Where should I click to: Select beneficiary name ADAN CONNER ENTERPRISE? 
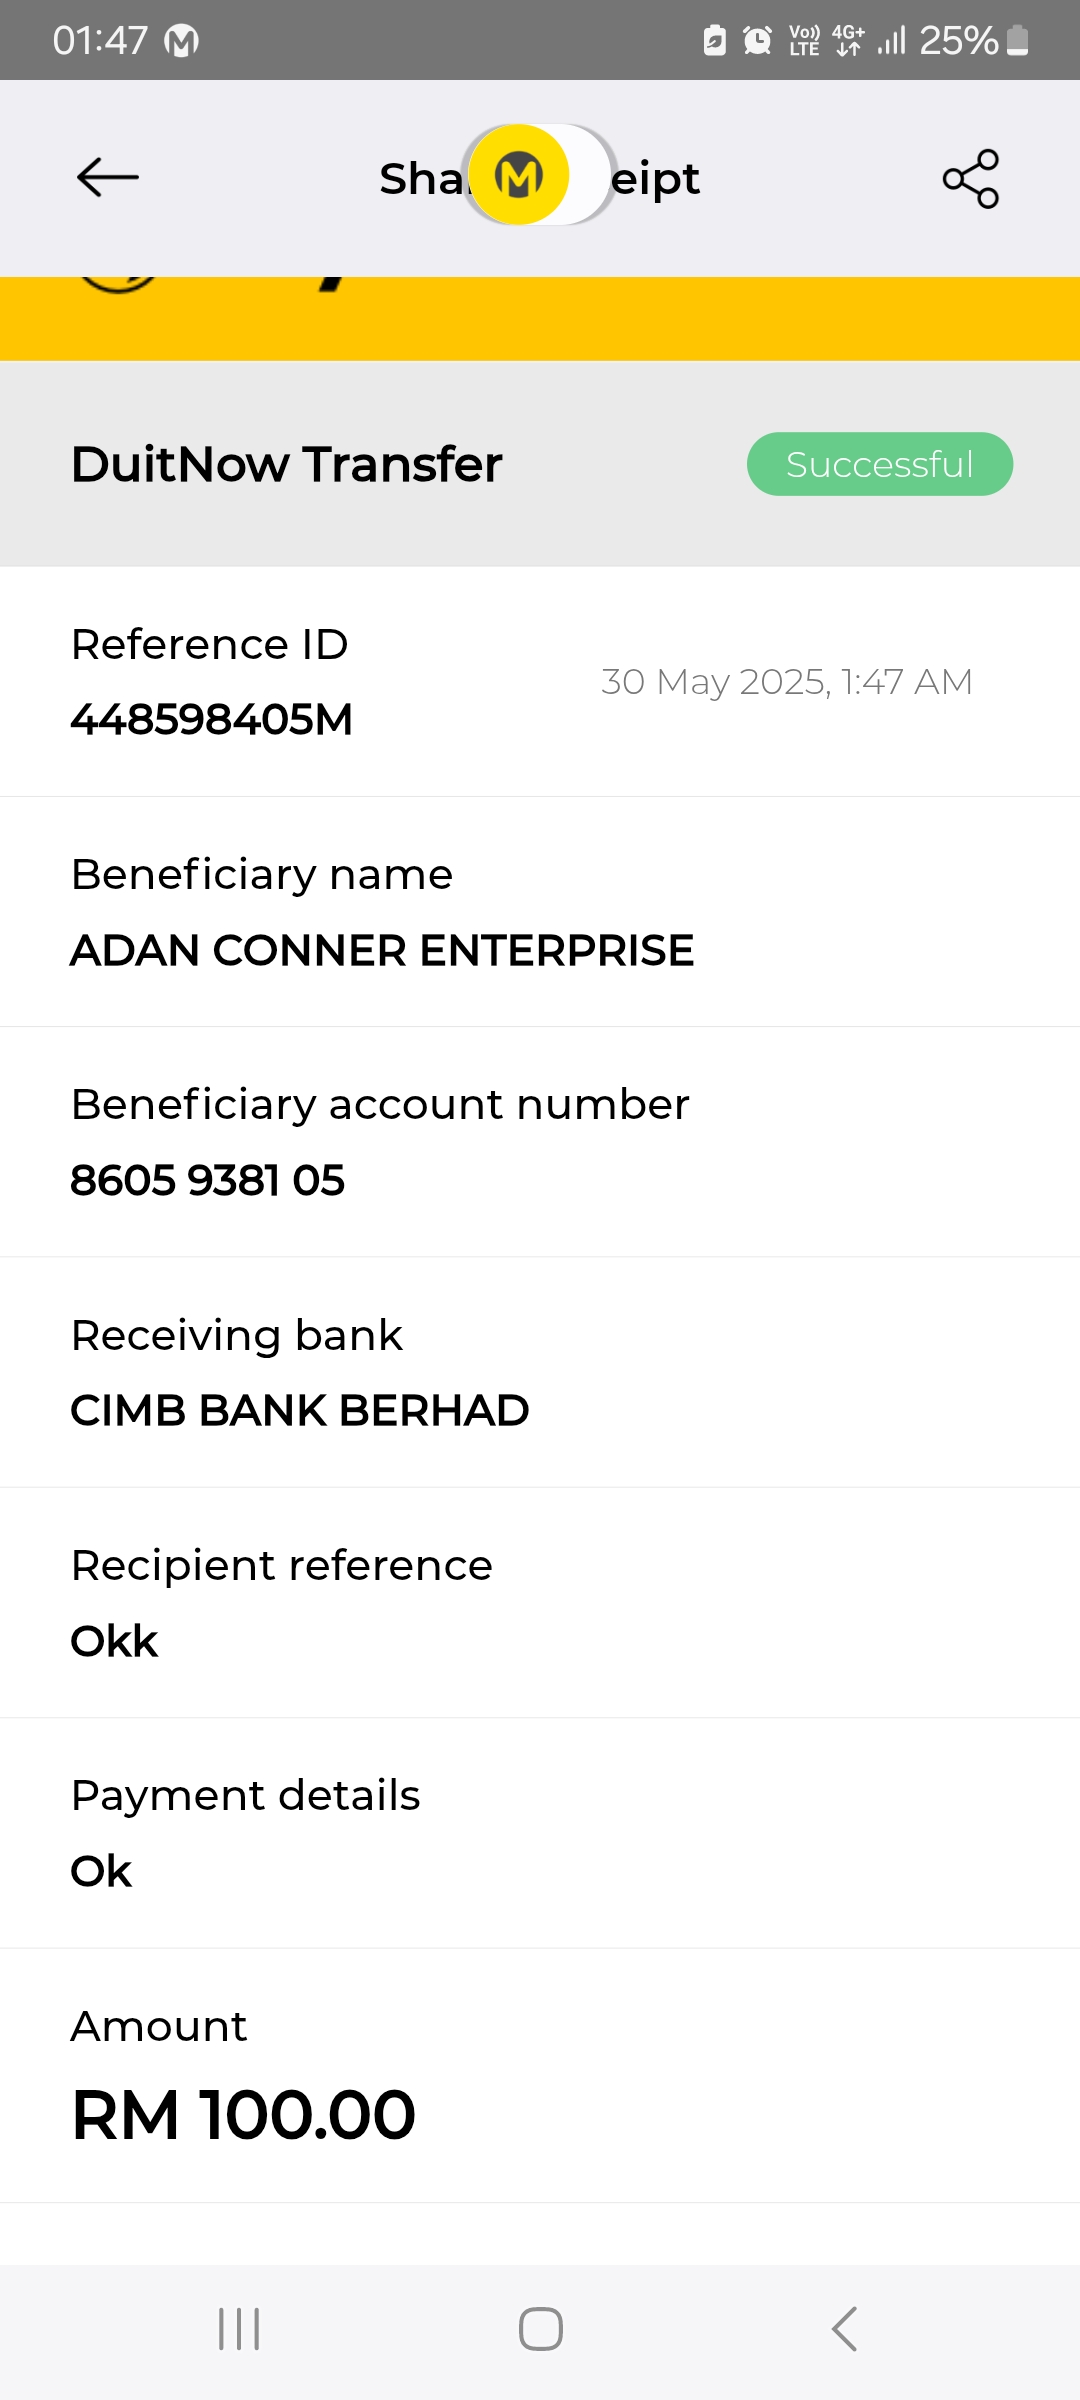tap(382, 950)
